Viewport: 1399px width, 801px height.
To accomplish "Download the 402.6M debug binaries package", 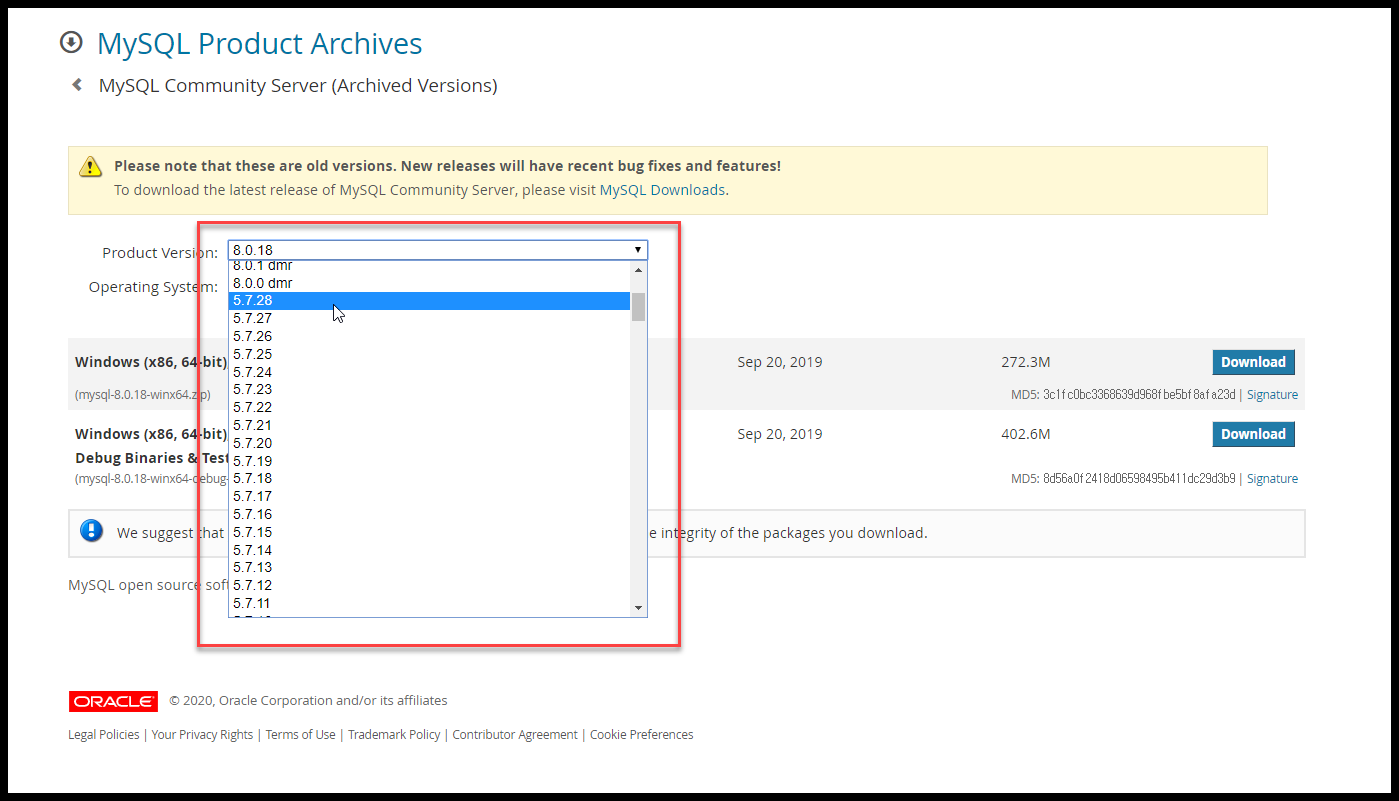I will (x=1253, y=434).
